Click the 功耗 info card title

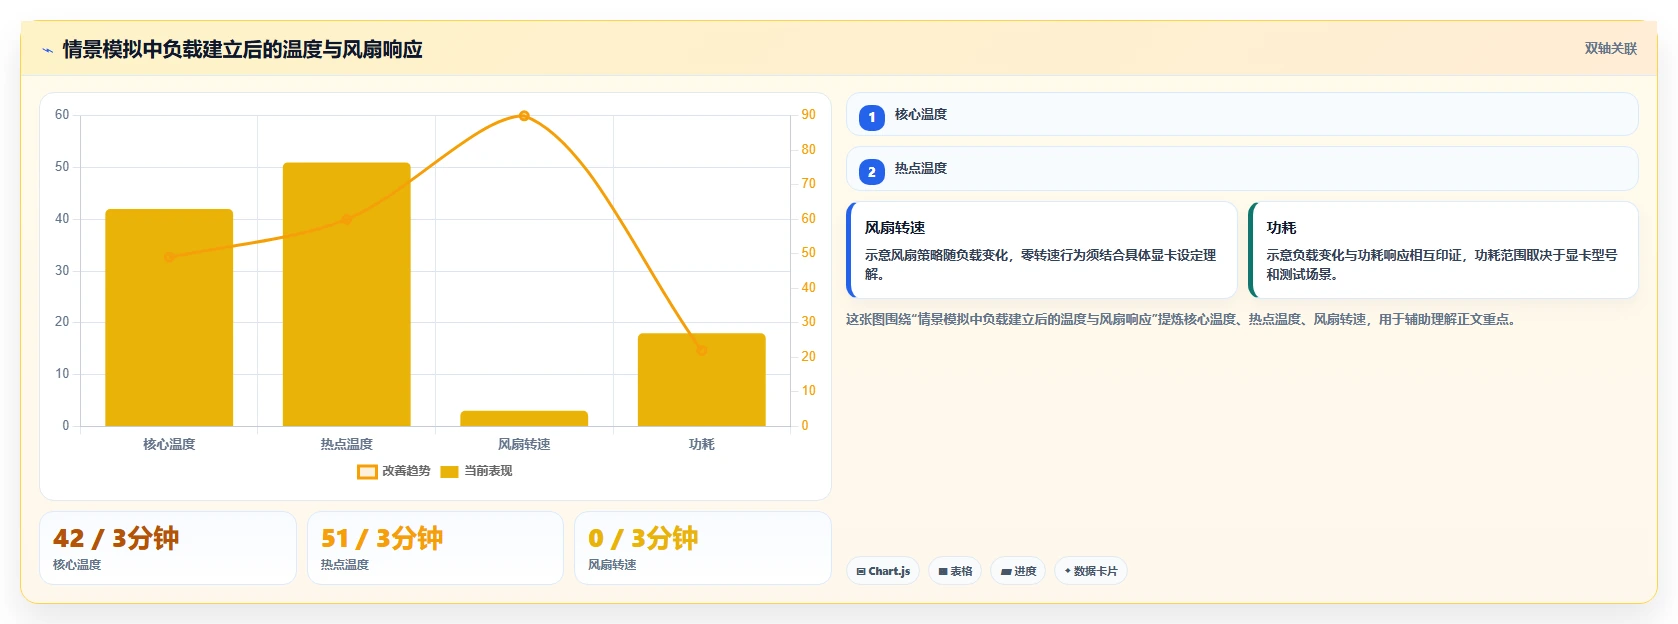1281,228
